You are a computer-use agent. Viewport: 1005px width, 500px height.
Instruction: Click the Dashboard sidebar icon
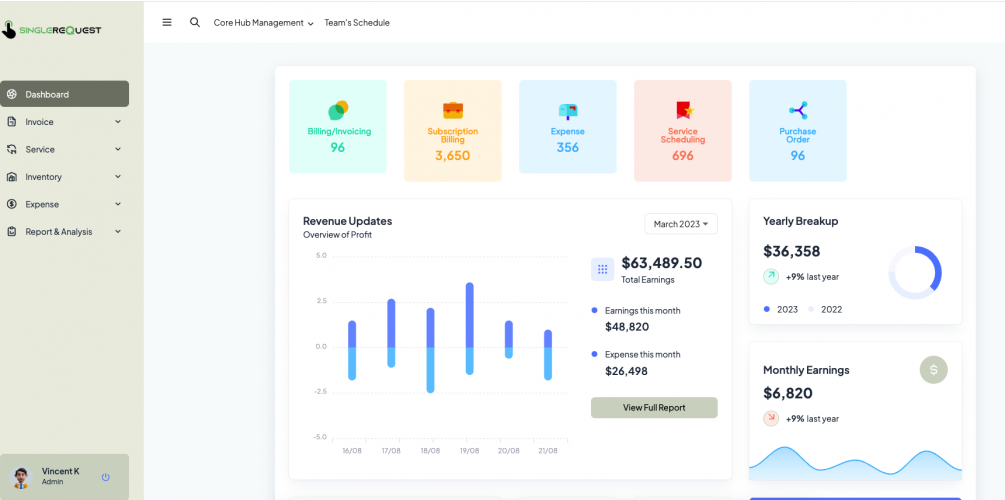coord(12,94)
